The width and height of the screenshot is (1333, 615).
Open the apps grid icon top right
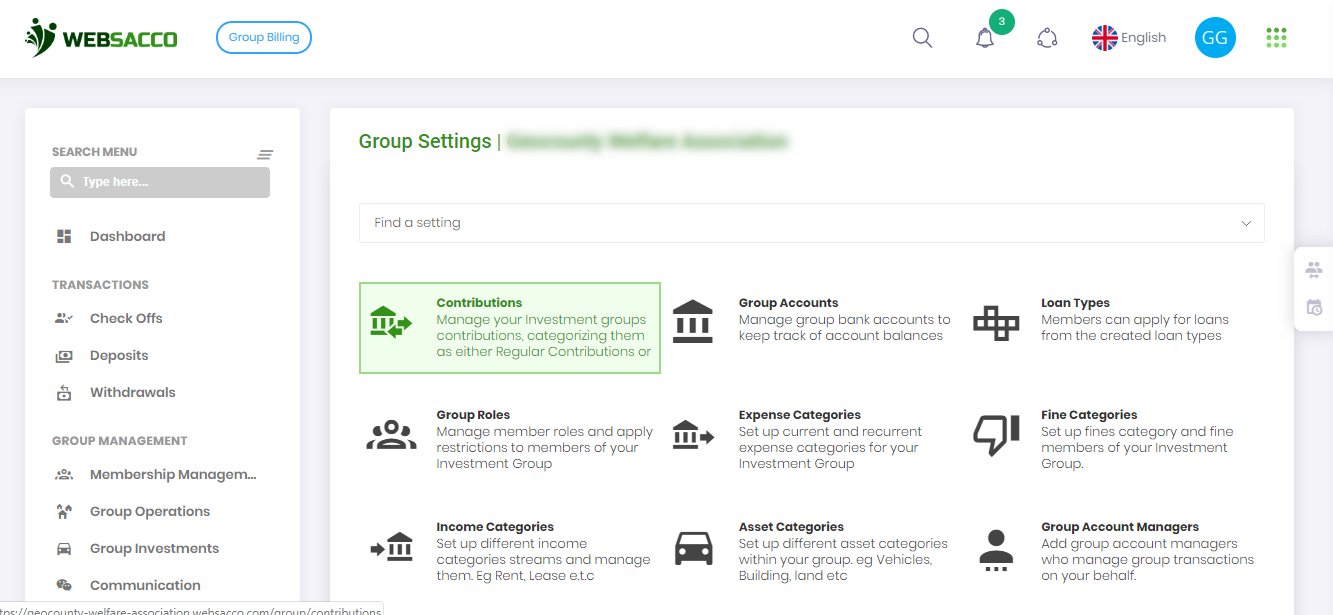[x=1276, y=37]
